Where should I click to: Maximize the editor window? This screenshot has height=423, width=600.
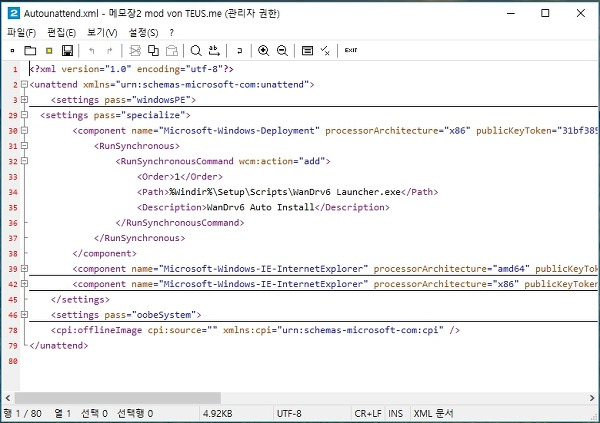click(545, 13)
